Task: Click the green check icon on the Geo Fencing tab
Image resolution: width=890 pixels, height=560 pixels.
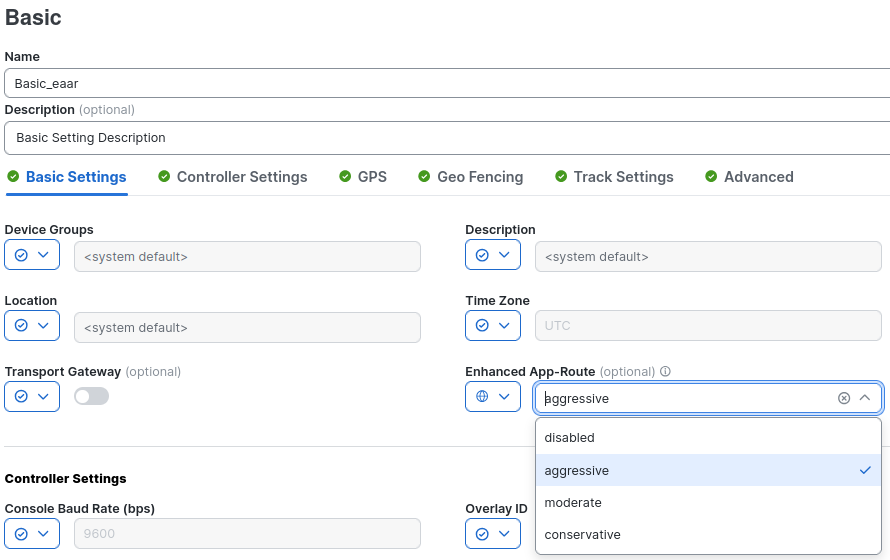Action: click(x=424, y=177)
